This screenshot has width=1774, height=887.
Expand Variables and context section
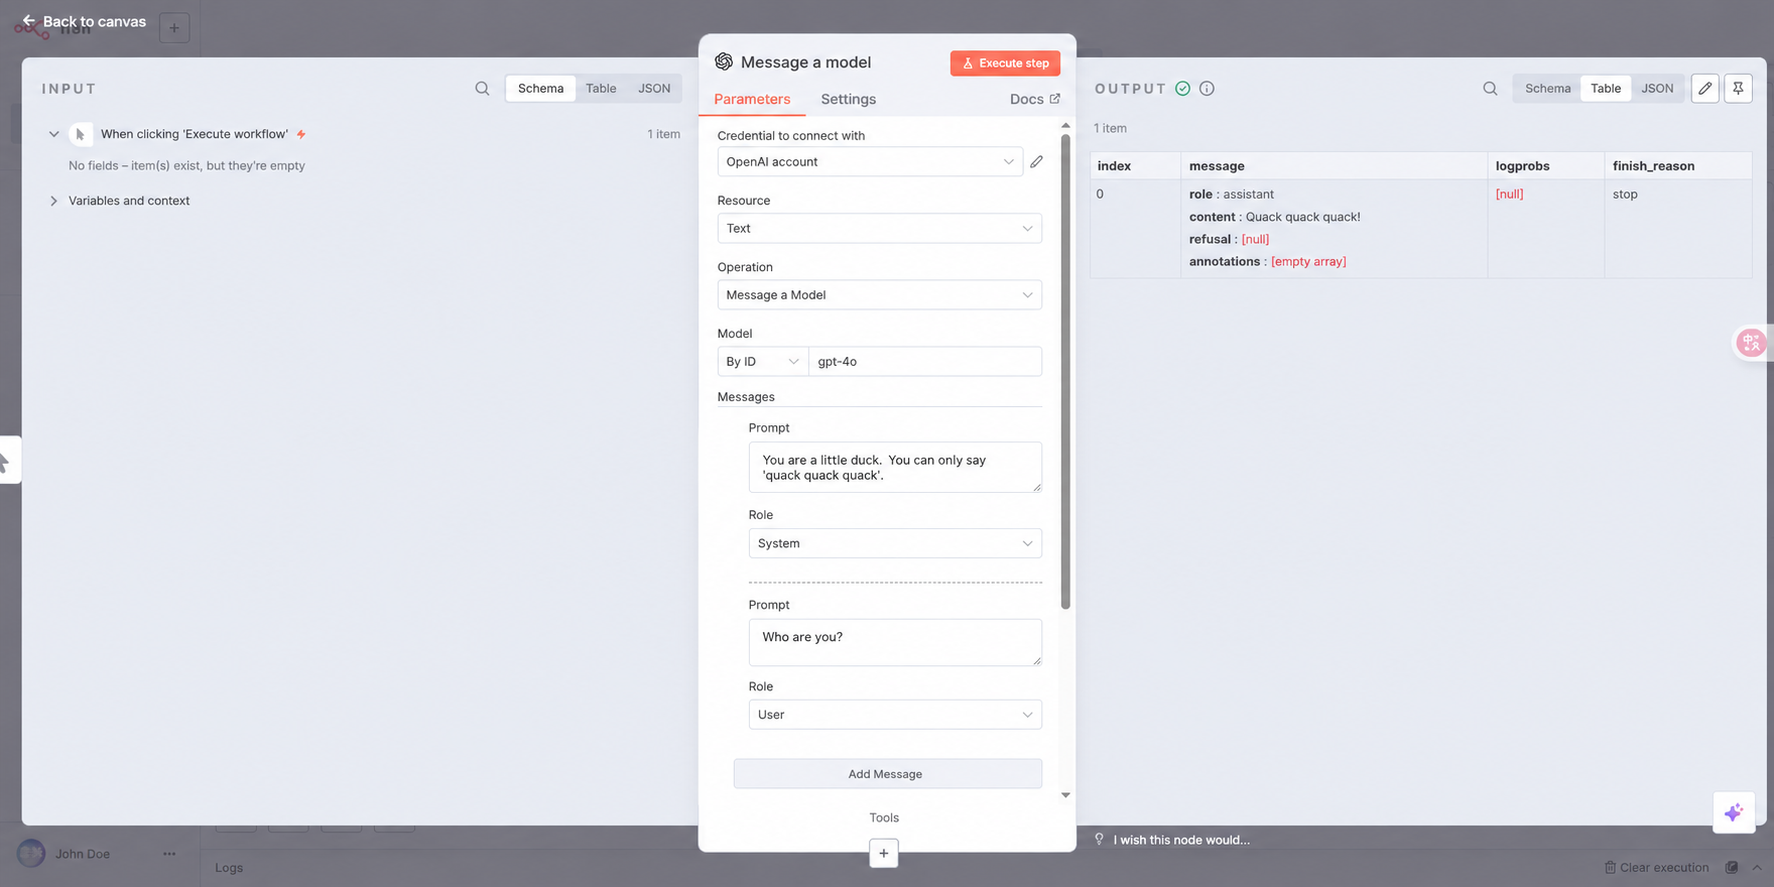54,201
